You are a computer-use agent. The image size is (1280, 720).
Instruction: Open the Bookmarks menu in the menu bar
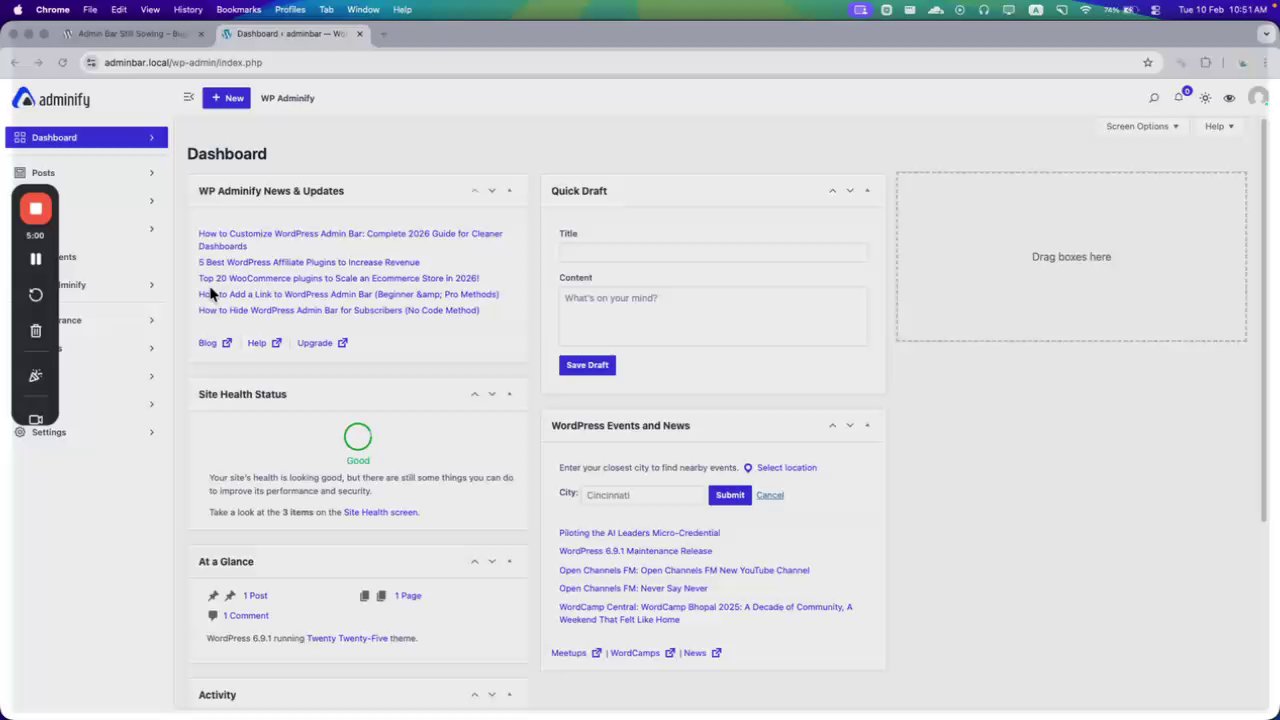pos(238,9)
